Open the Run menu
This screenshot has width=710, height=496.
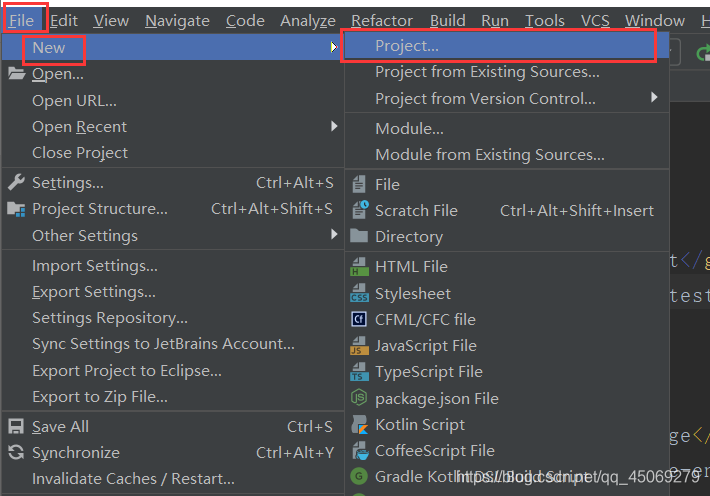495,20
